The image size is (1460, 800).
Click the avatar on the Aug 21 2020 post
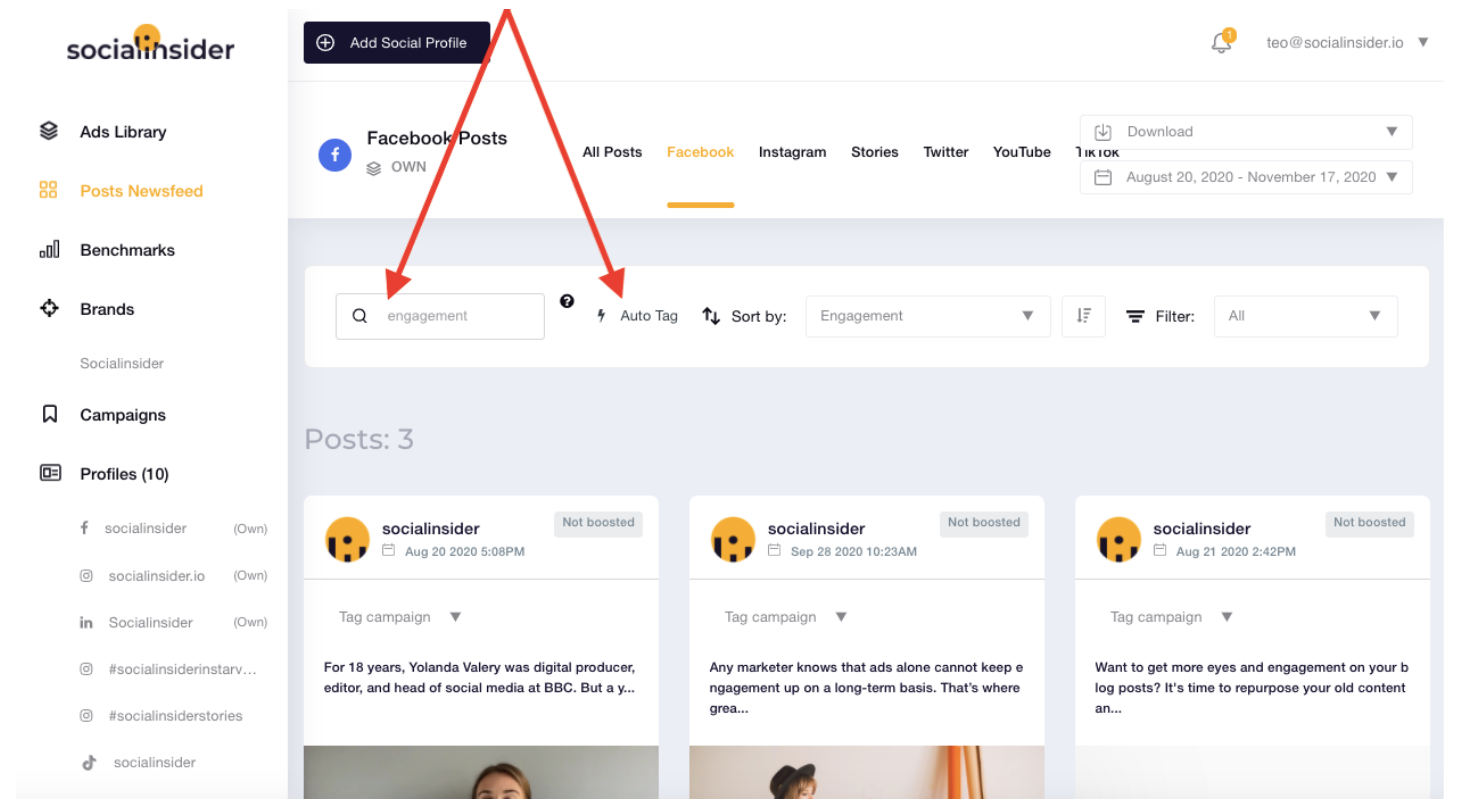coord(1119,539)
